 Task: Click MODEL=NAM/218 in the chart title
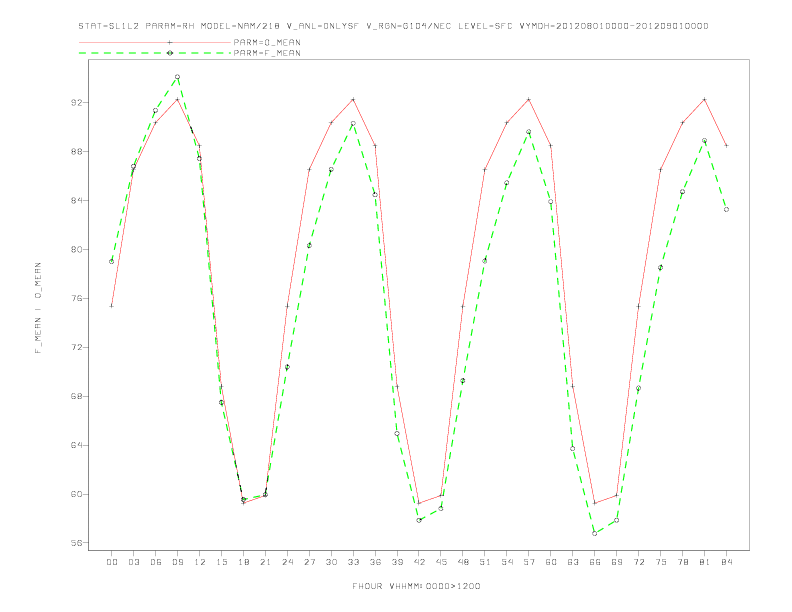[240, 26]
